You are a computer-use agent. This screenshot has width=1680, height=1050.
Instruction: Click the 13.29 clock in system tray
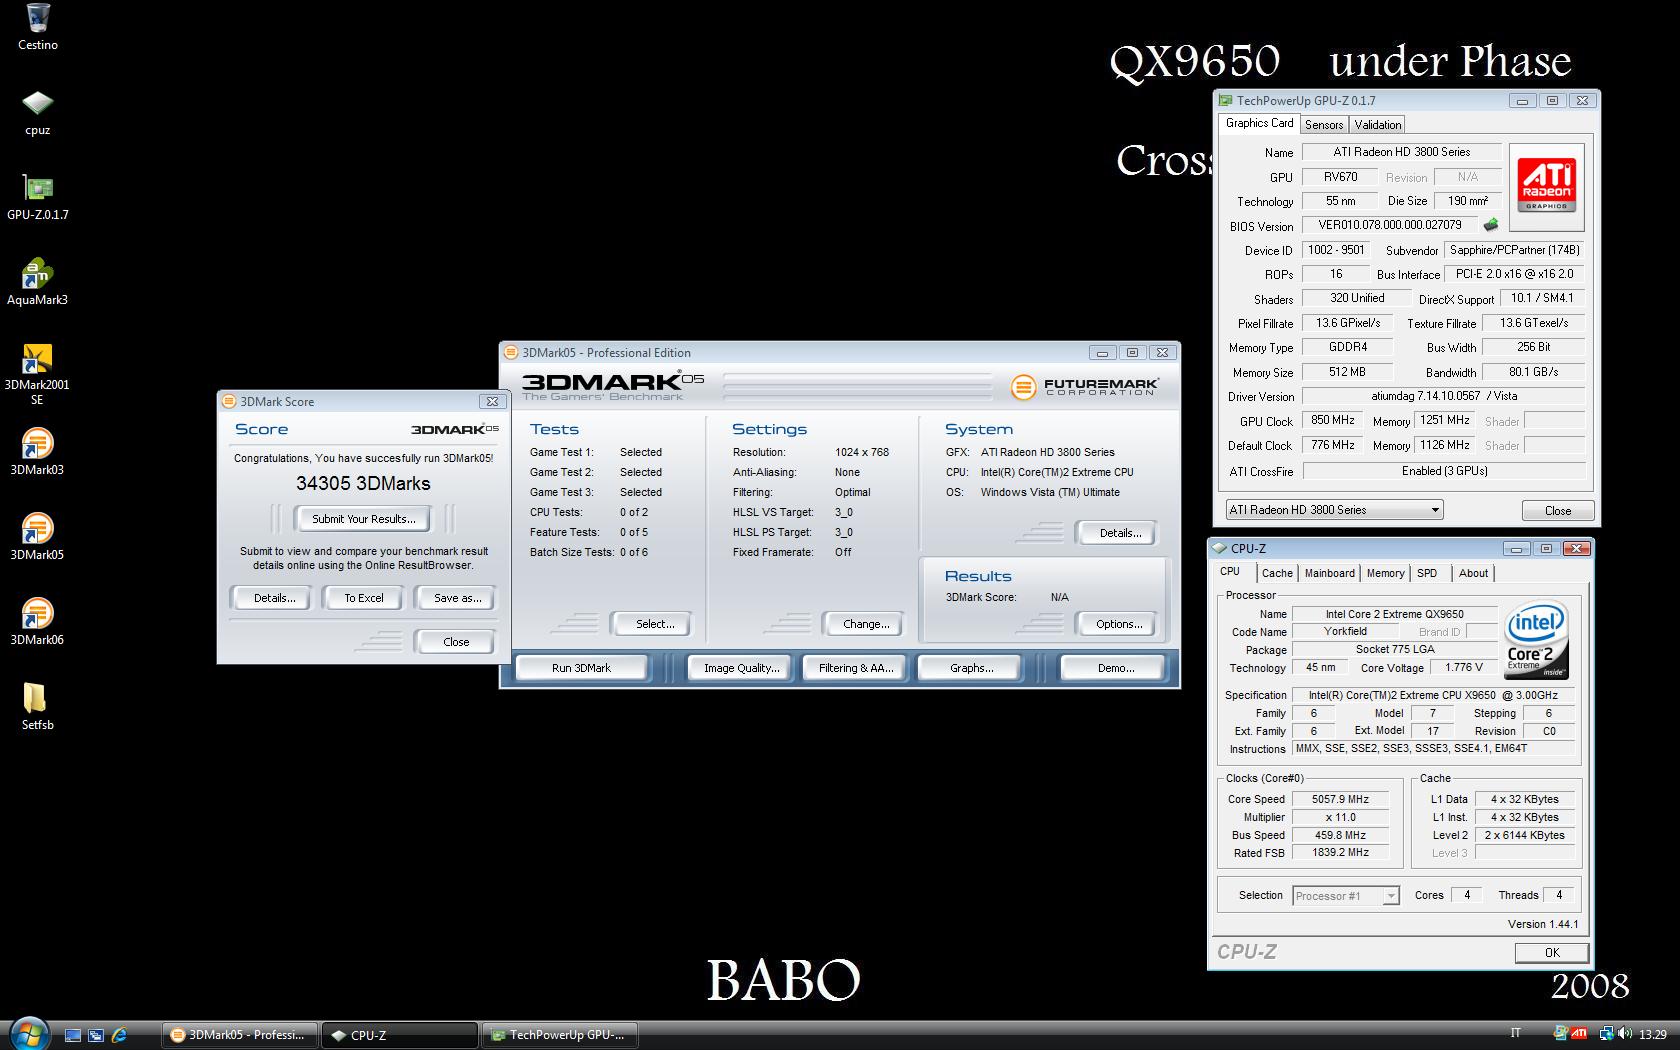(1653, 1035)
